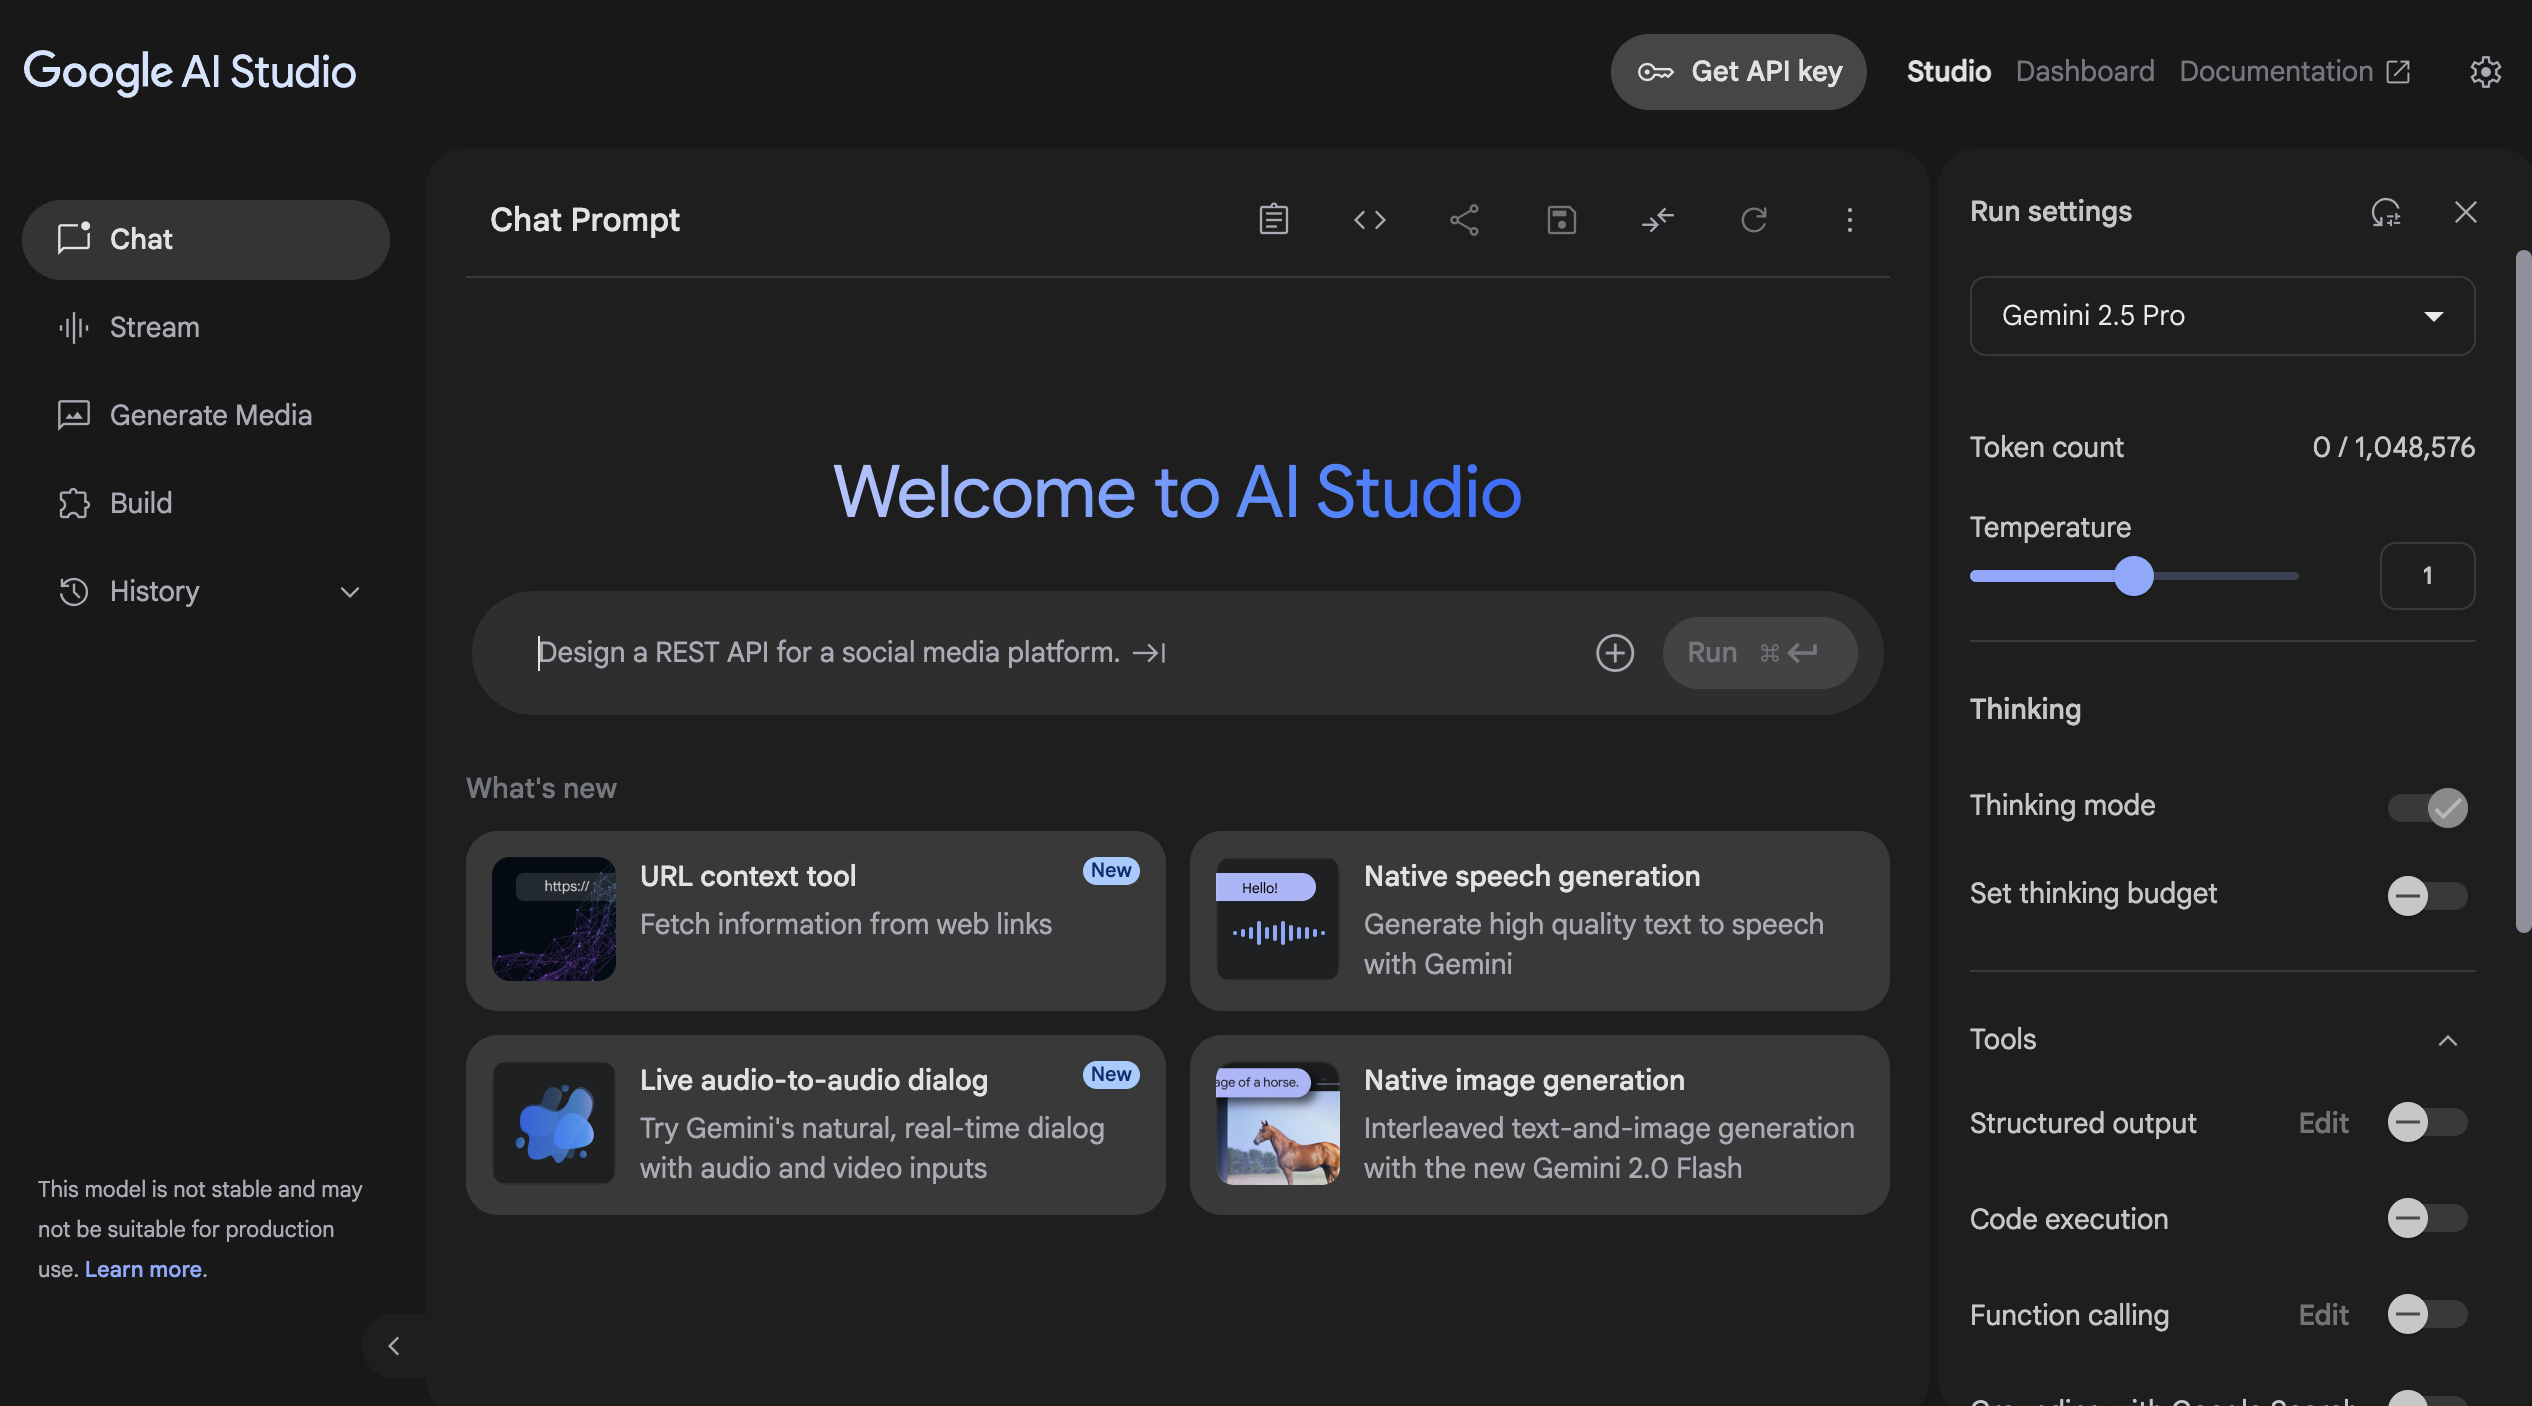Click the Native speech generation title

click(x=1532, y=876)
